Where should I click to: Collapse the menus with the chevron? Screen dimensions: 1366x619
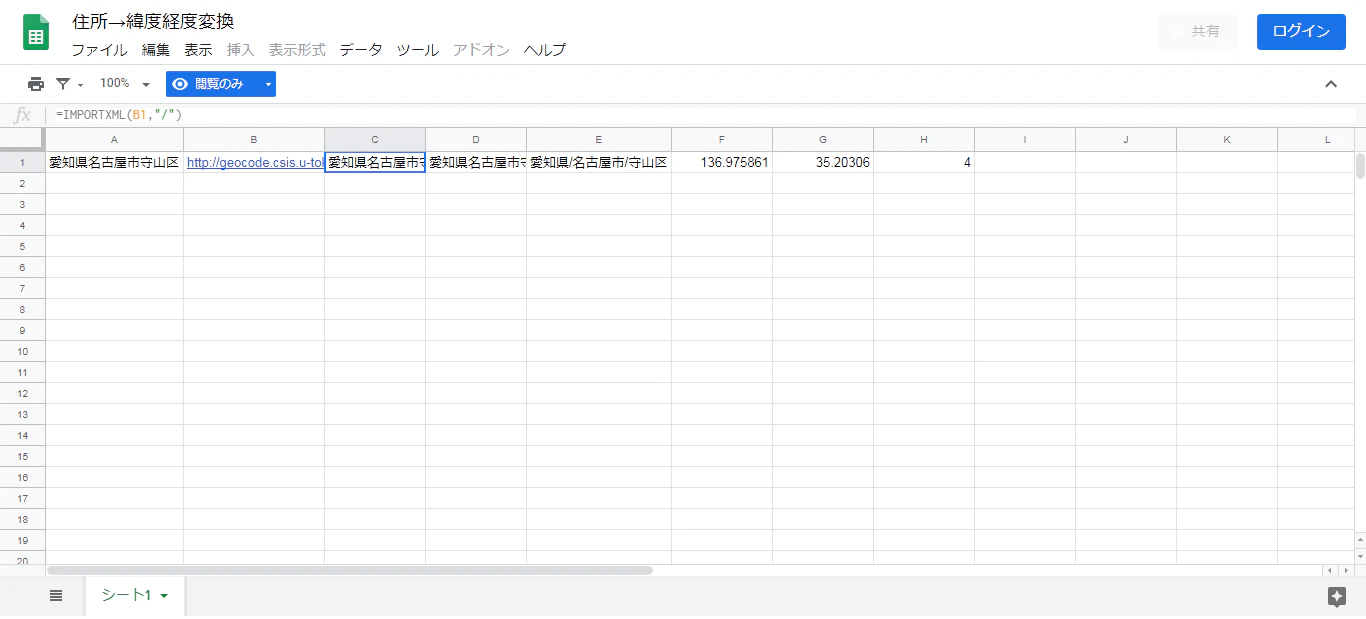[1331, 84]
